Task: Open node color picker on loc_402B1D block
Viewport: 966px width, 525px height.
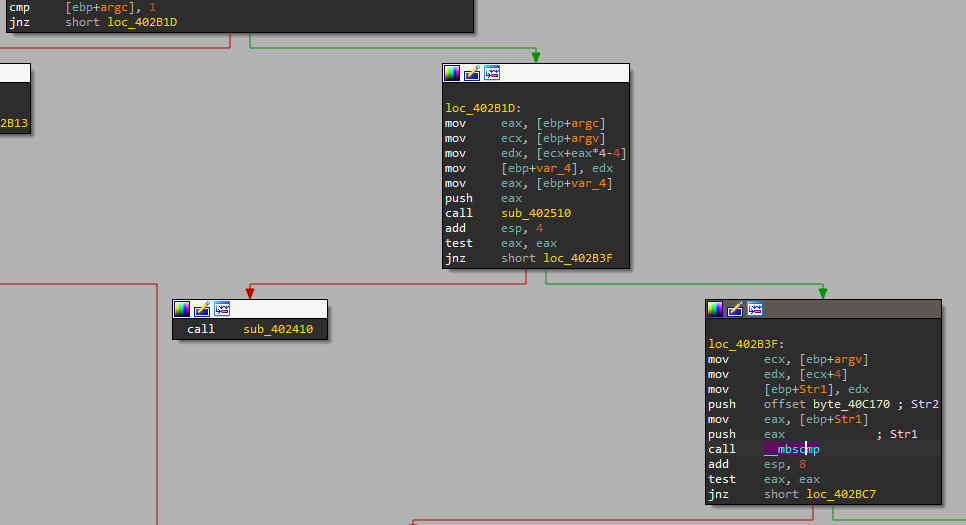Action: click(452, 73)
